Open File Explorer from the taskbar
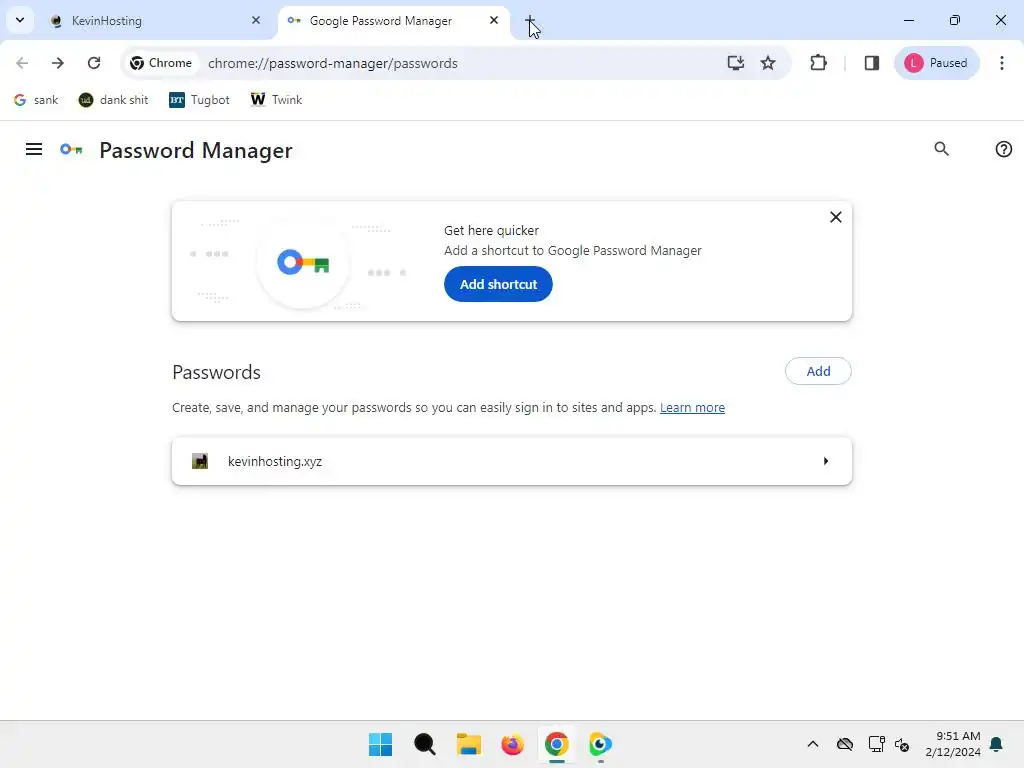The height and width of the screenshot is (768, 1024). coord(468,744)
